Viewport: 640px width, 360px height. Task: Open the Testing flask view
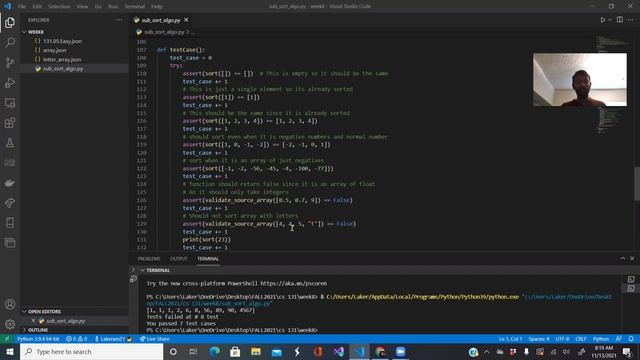click(x=10, y=142)
